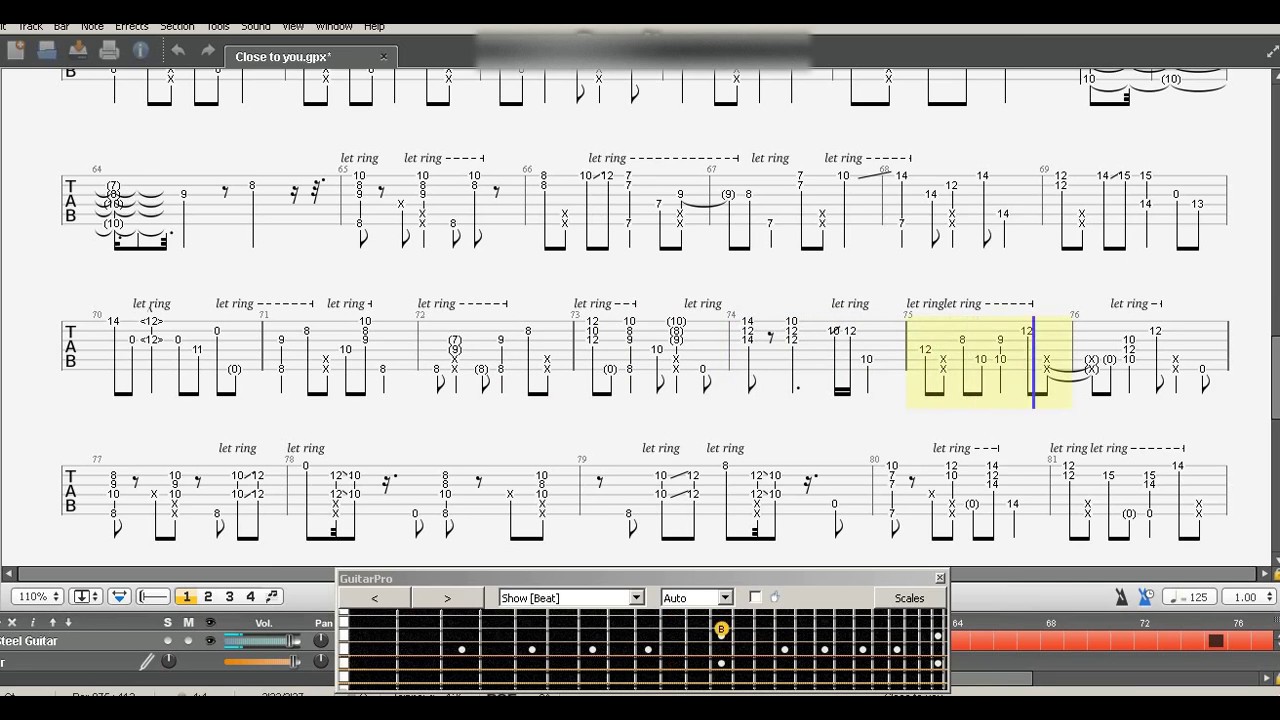Toggle the multitrack ruler view icon
1280x720 pixels.
(153, 597)
